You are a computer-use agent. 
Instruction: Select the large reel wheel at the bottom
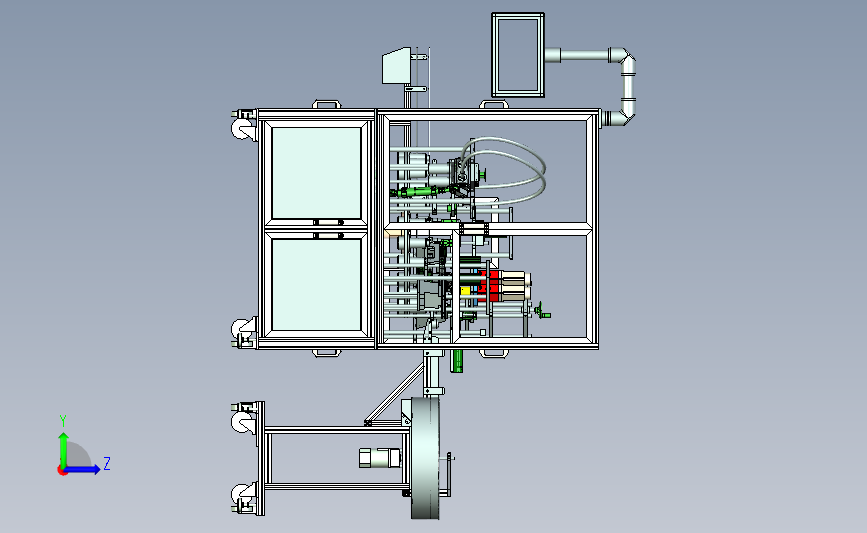click(425, 458)
